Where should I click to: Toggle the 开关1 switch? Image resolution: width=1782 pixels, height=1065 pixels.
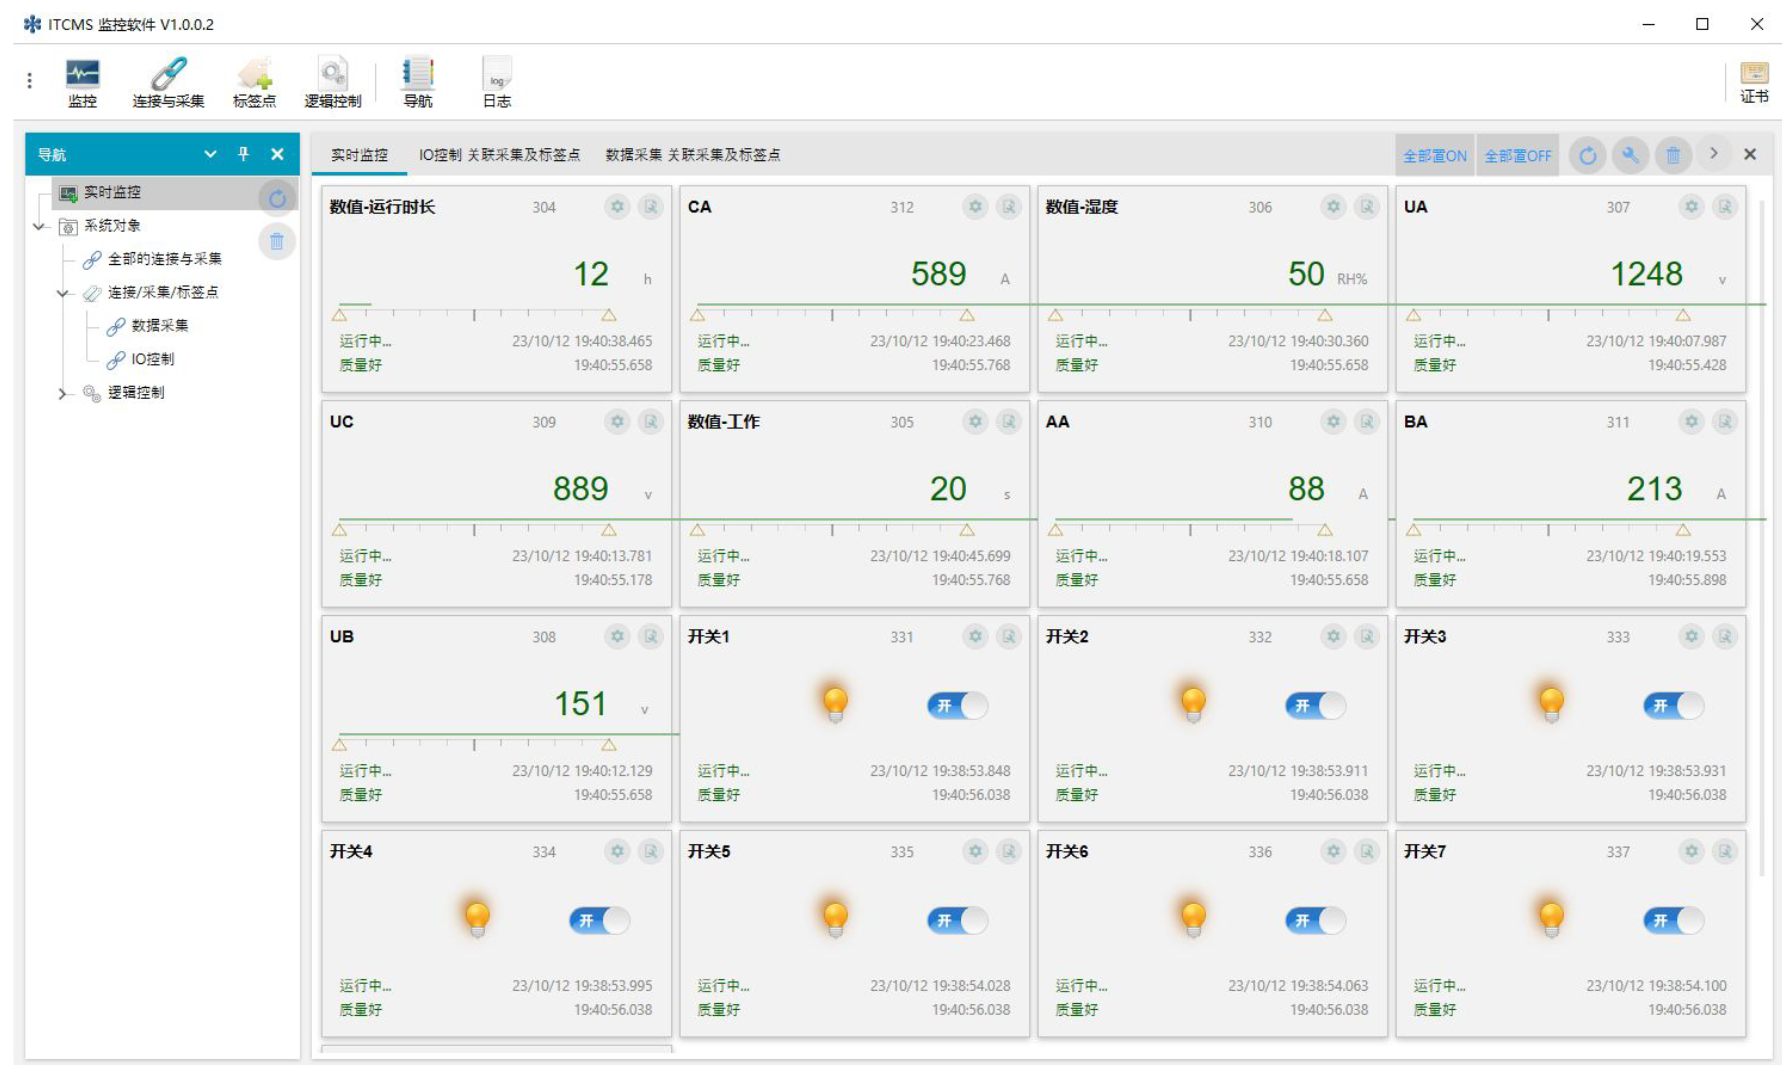[957, 706]
